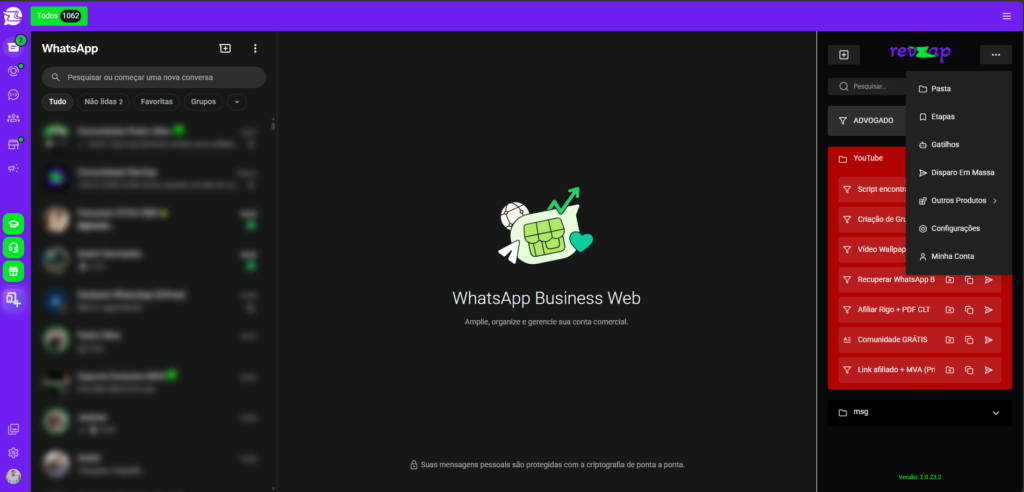Move Comunidade GRÁTIS to folder

(950, 340)
